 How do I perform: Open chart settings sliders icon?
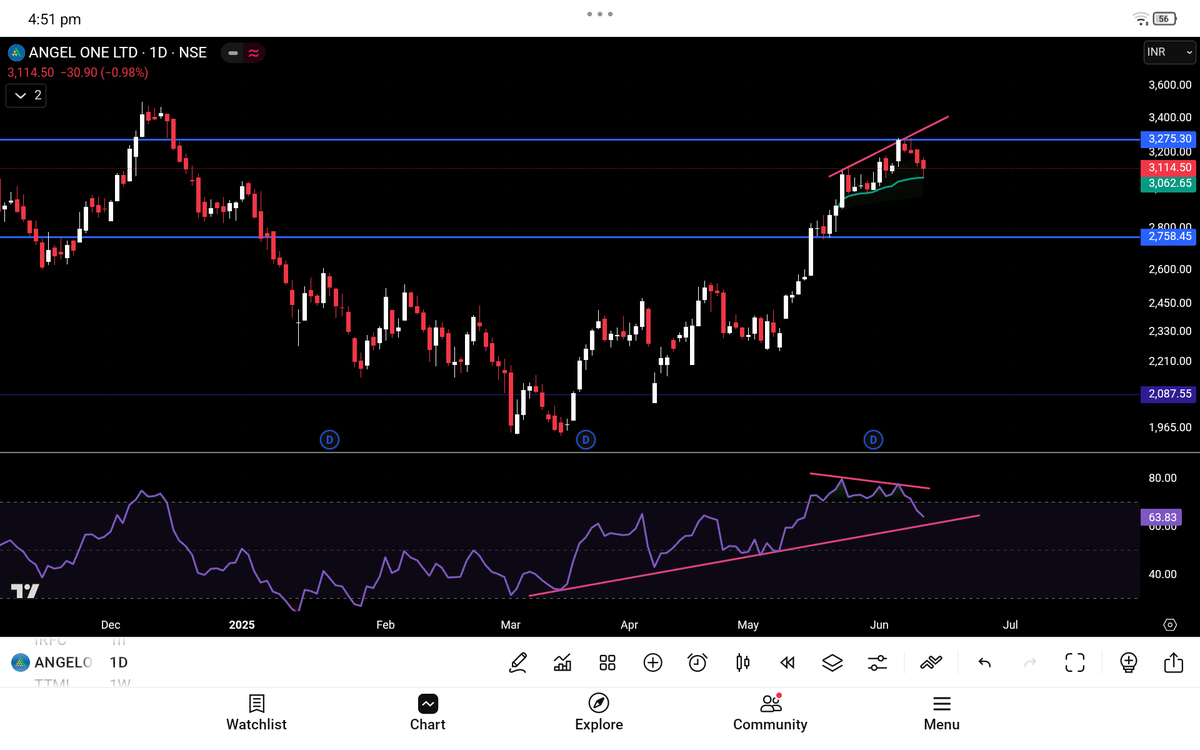pos(877,662)
